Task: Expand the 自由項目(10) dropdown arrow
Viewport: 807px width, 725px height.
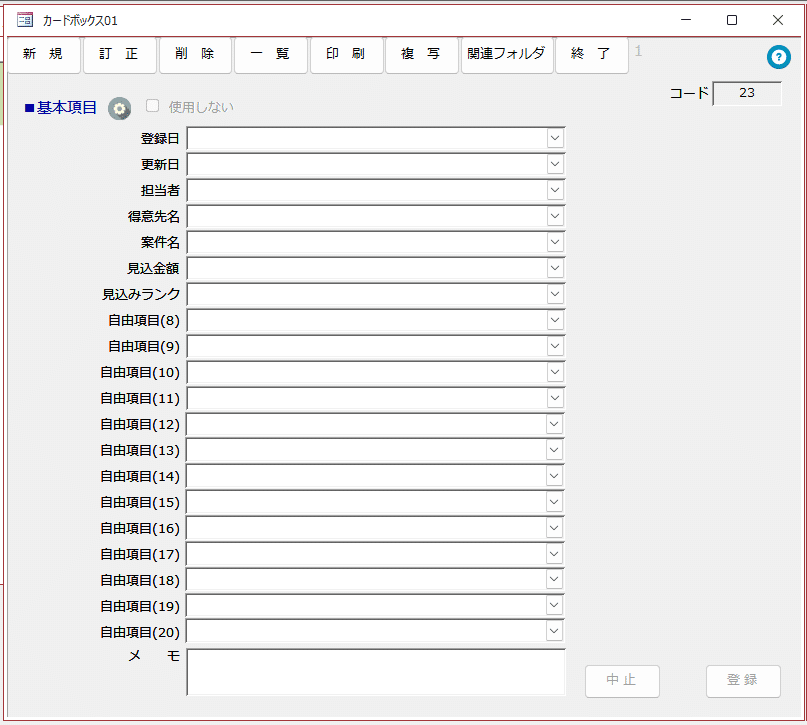Action: click(555, 372)
